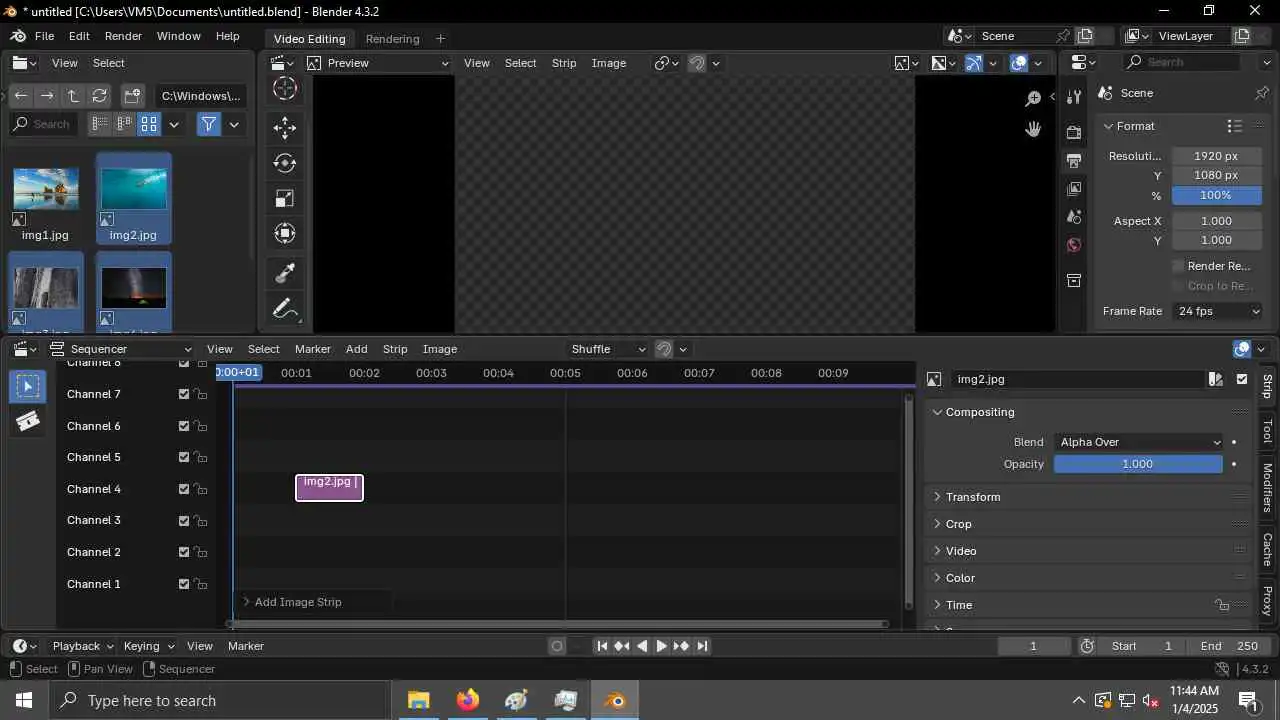The height and width of the screenshot is (720, 1280).
Task: Open the Blend mode Alpha Over dropdown
Action: 1140,442
